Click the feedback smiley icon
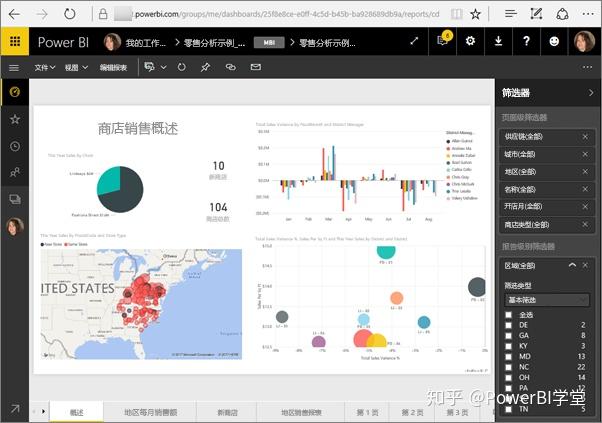Image resolution: width=602 pixels, height=423 pixels. click(x=554, y=41)
